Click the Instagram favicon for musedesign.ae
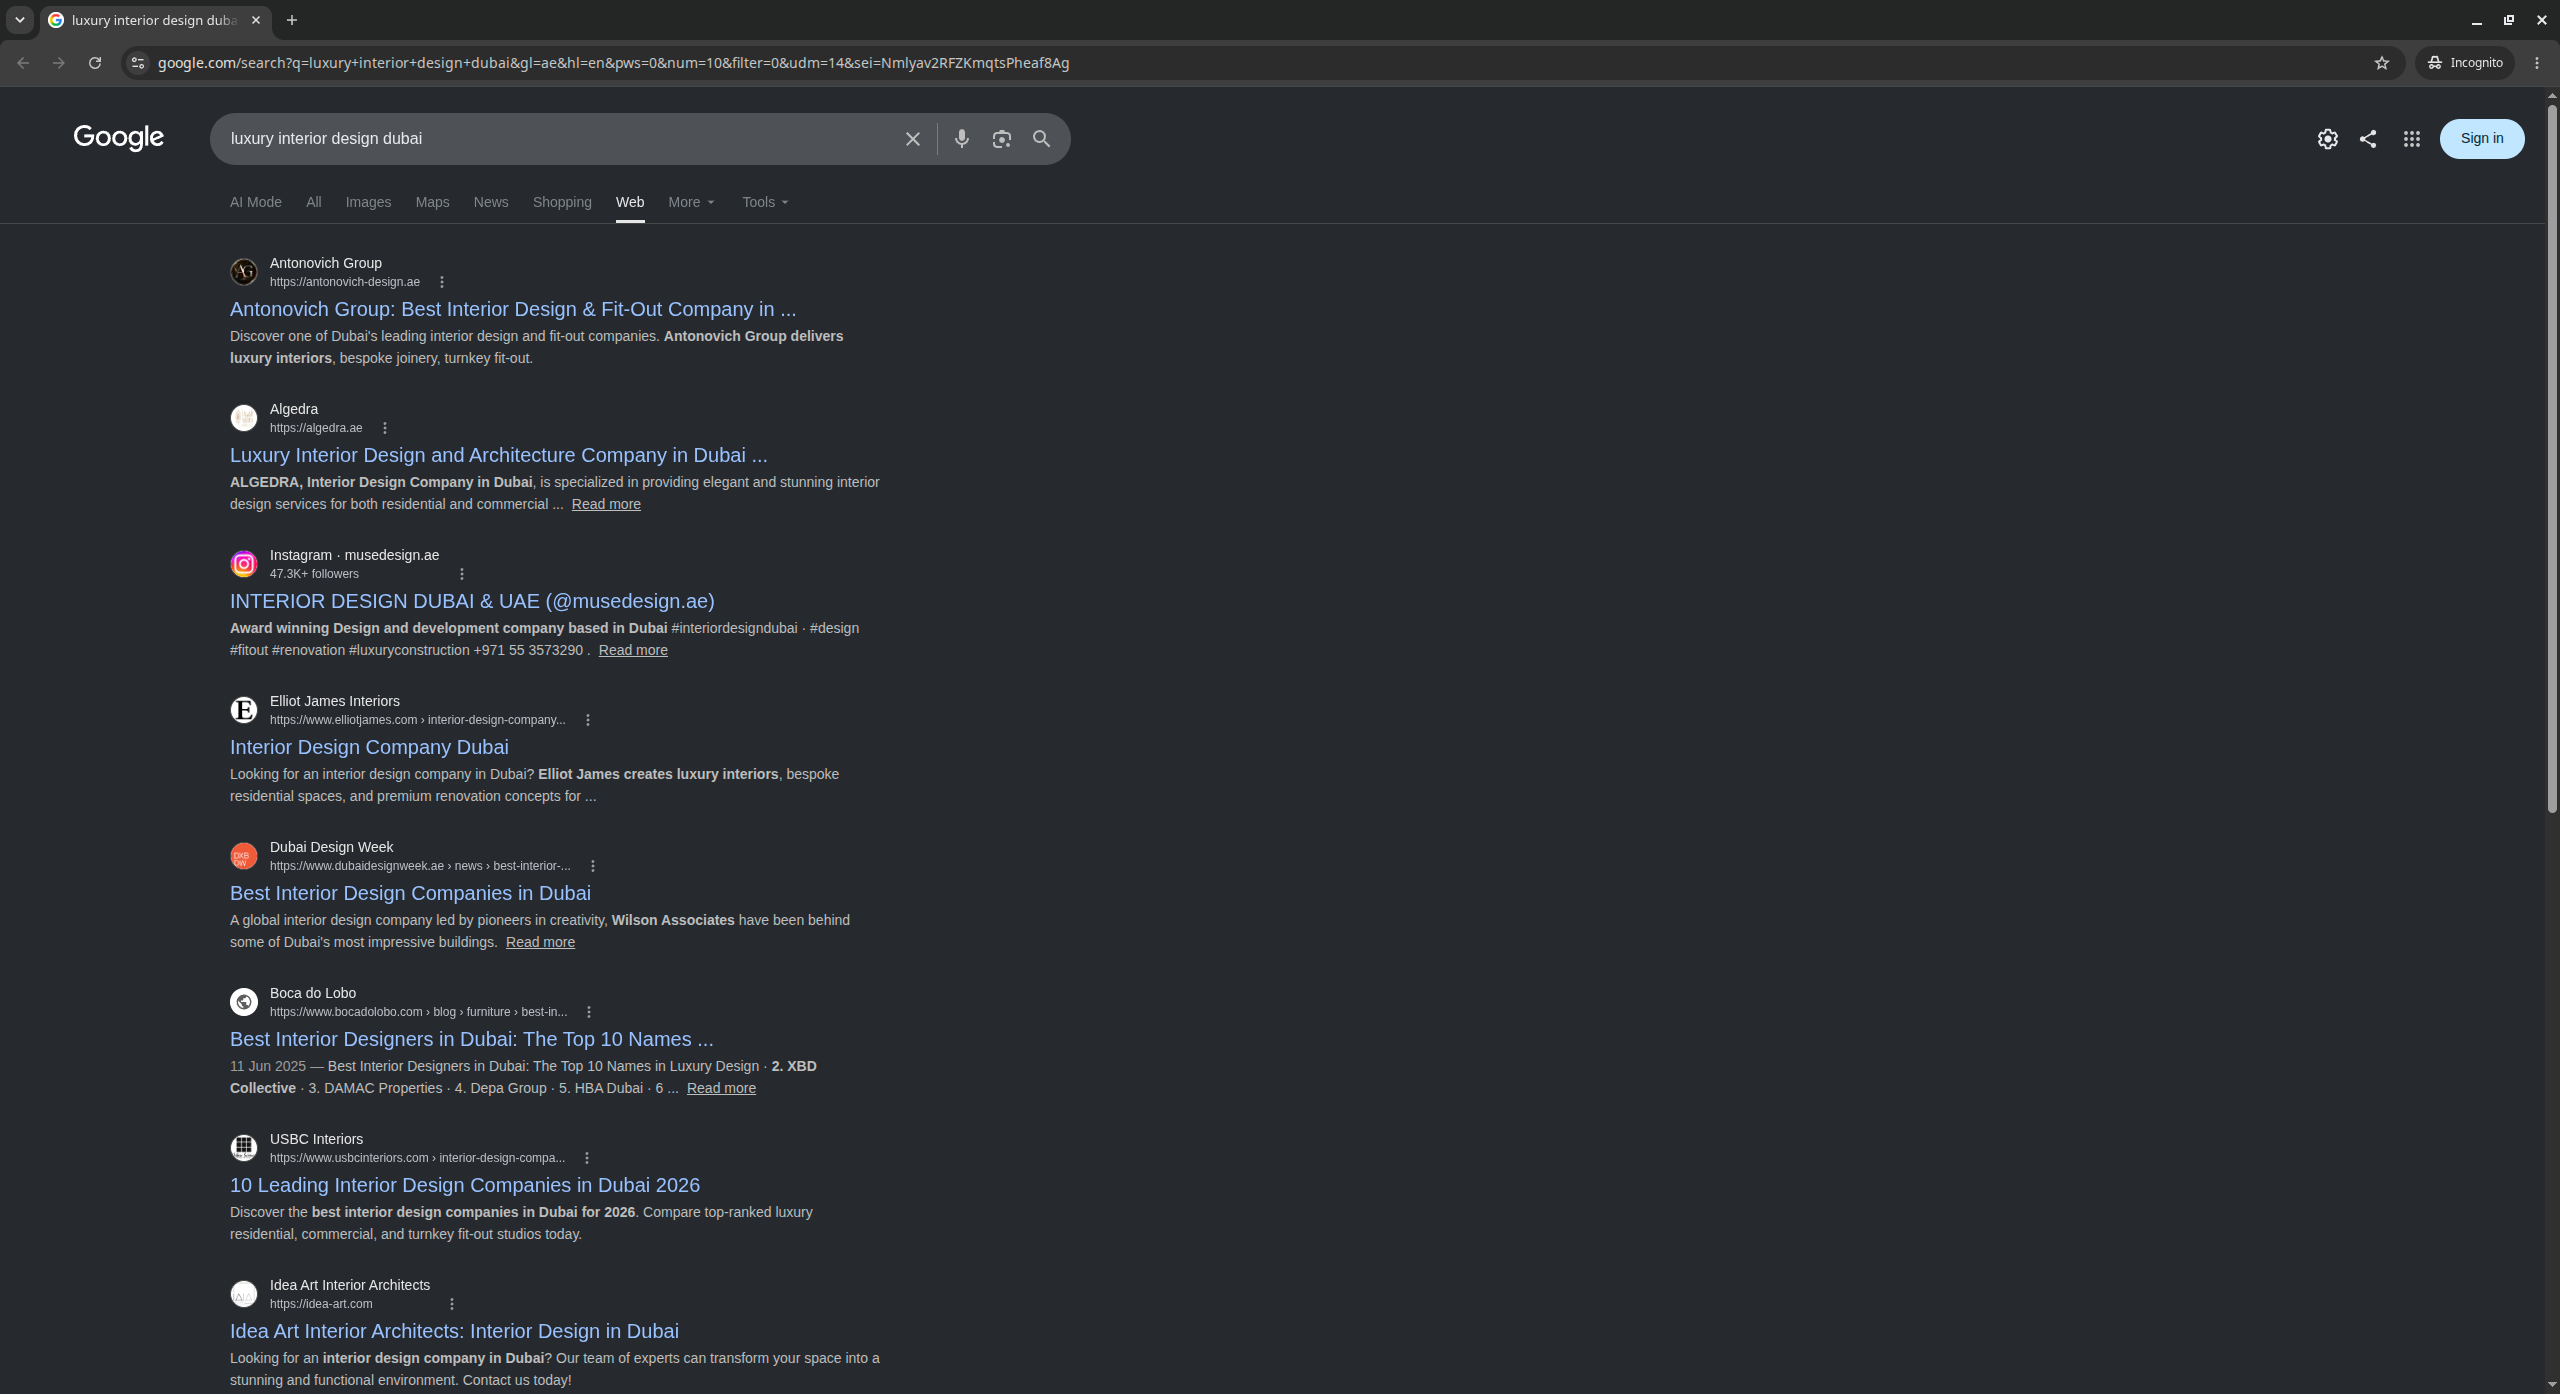Screen dimensions: 2560x1394 click(x=244, y=564)
